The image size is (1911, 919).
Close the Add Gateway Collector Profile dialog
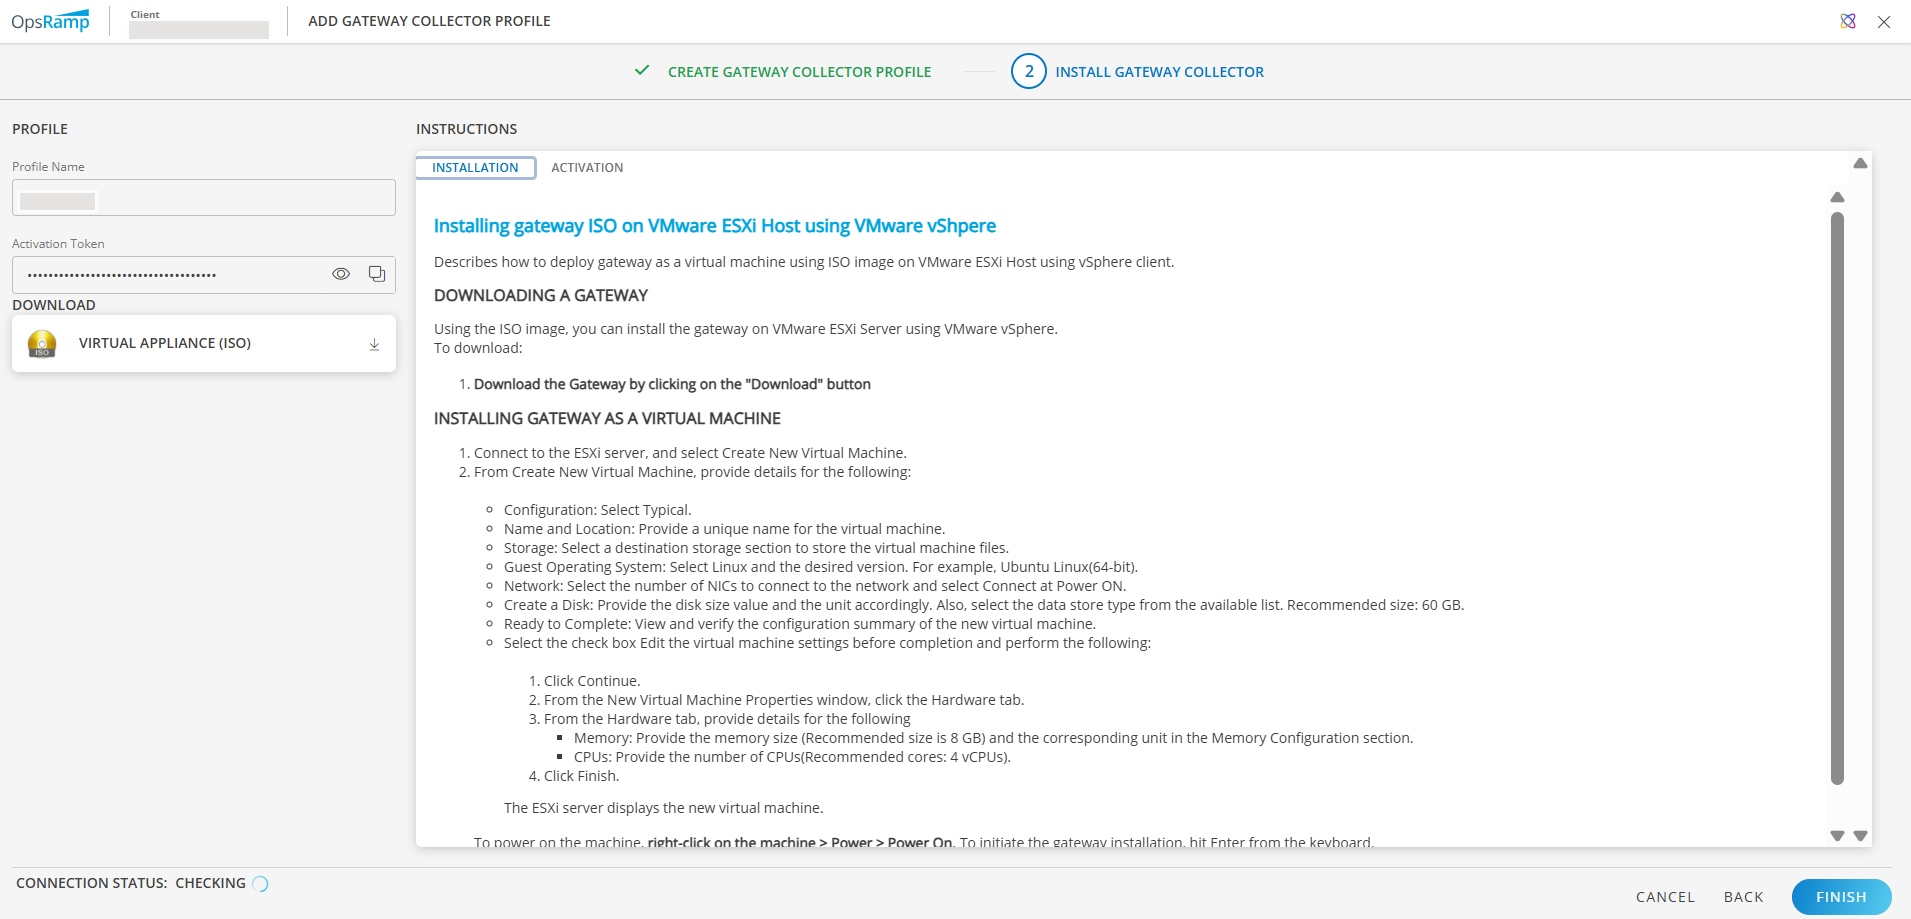[x=1884, y=21]
